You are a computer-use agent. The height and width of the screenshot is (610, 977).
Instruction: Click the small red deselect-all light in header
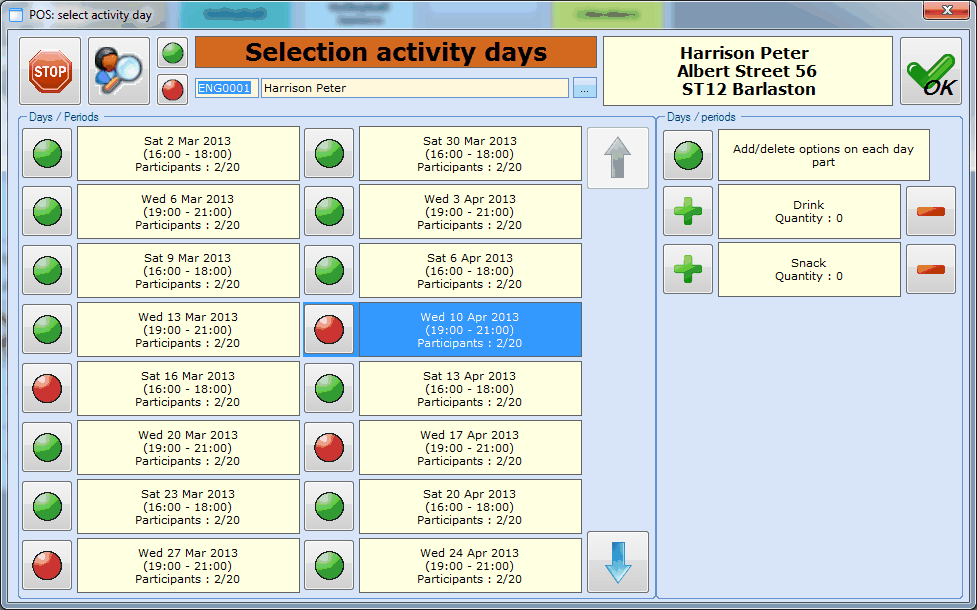click(173, 89)
